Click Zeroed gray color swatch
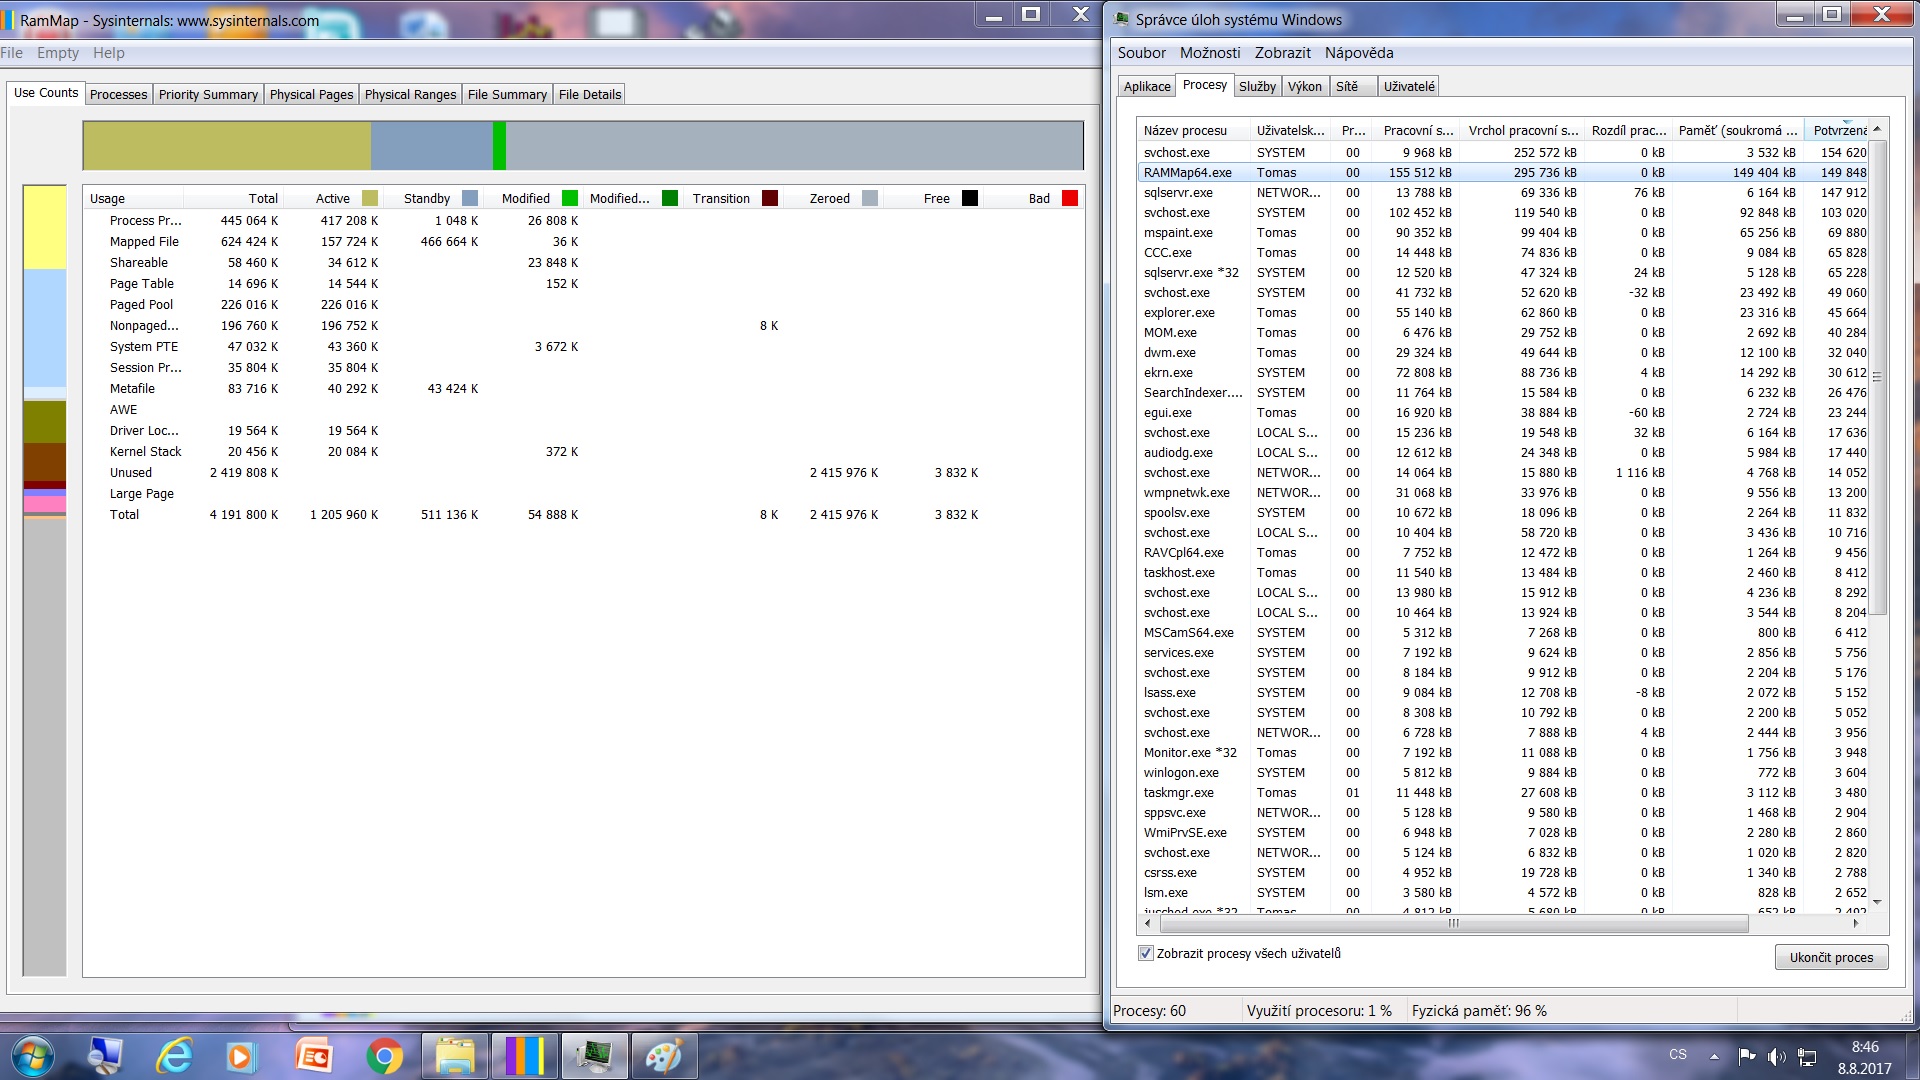 pyautogui.click(x=870, y=198)
